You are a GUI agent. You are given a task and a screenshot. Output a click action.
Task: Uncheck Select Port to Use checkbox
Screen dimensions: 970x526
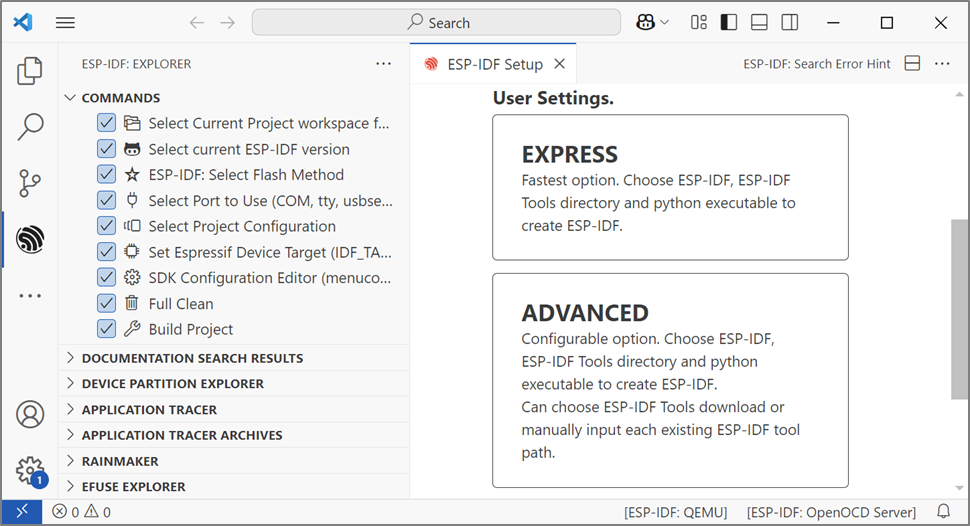106,200
